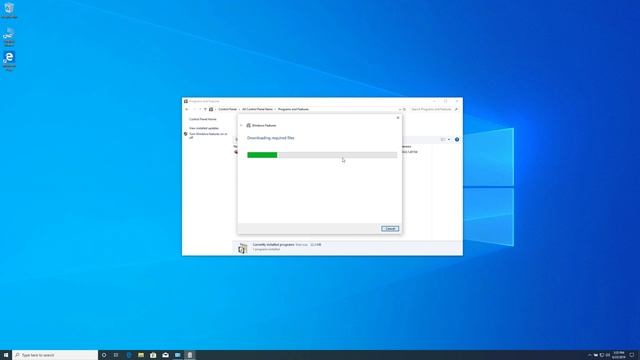Click the Programs and Features help icon
This screenshot has width=640, height=360.
(x=457, y=140)
